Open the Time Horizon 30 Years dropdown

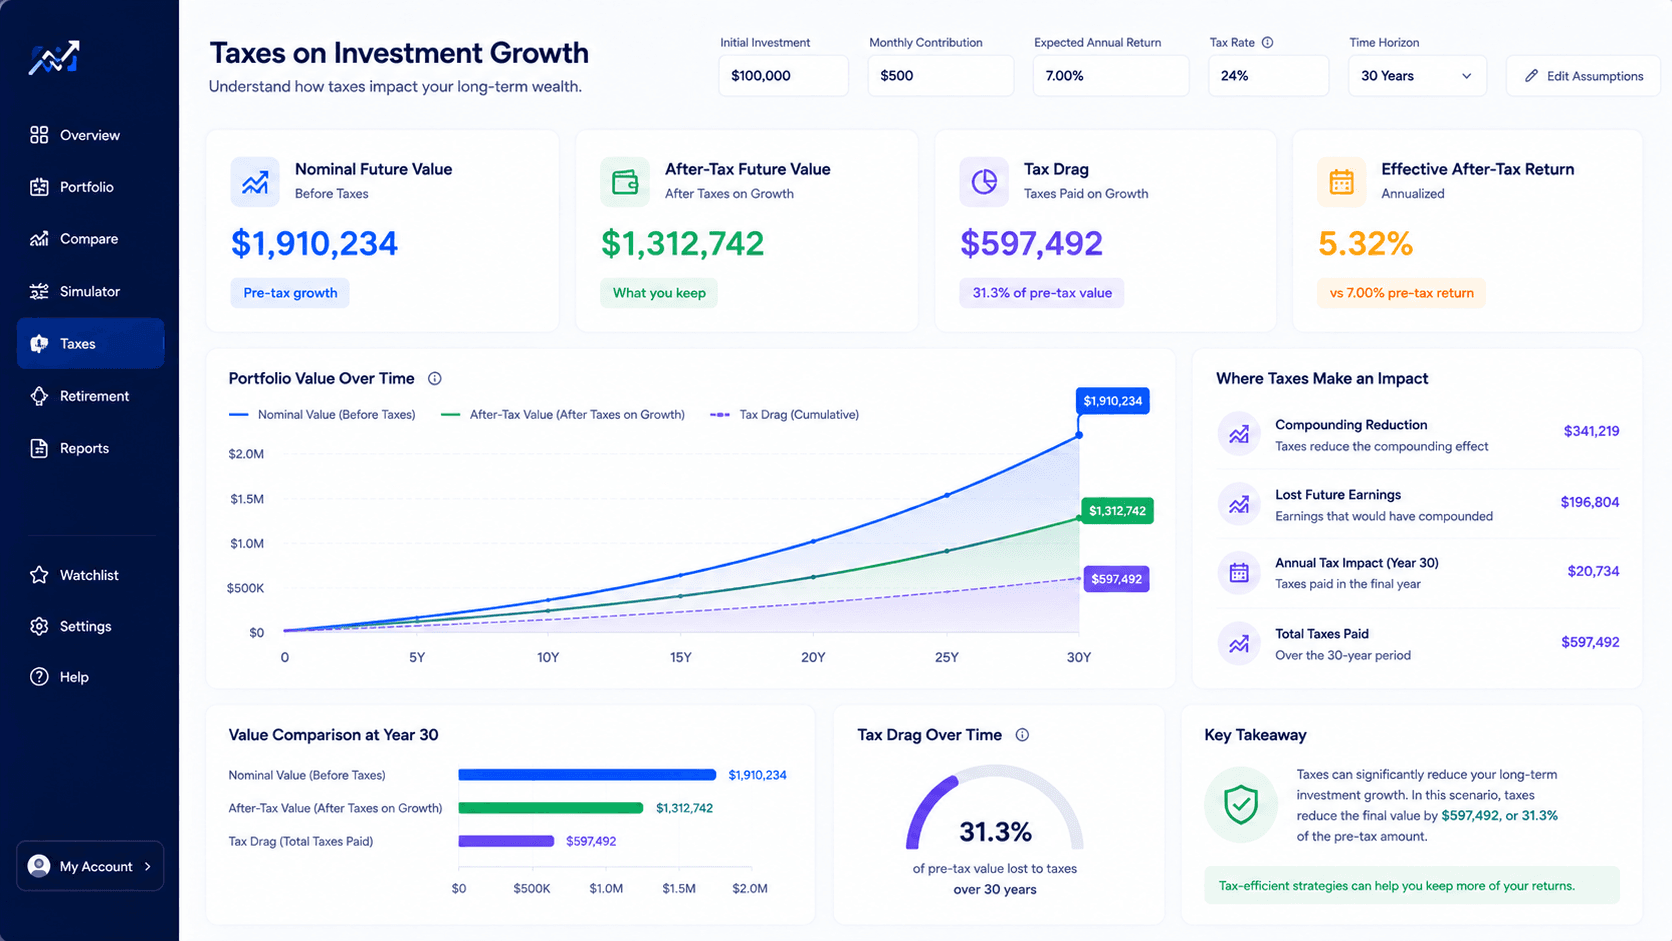(1417, 76)
